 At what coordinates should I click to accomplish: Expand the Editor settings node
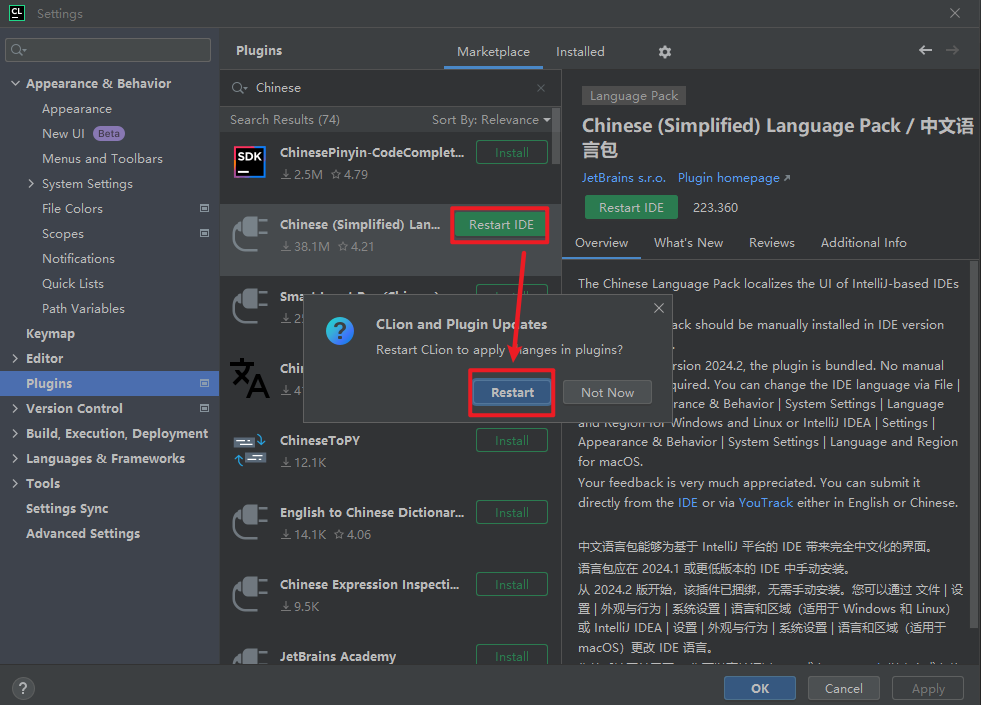coord(15,358)
